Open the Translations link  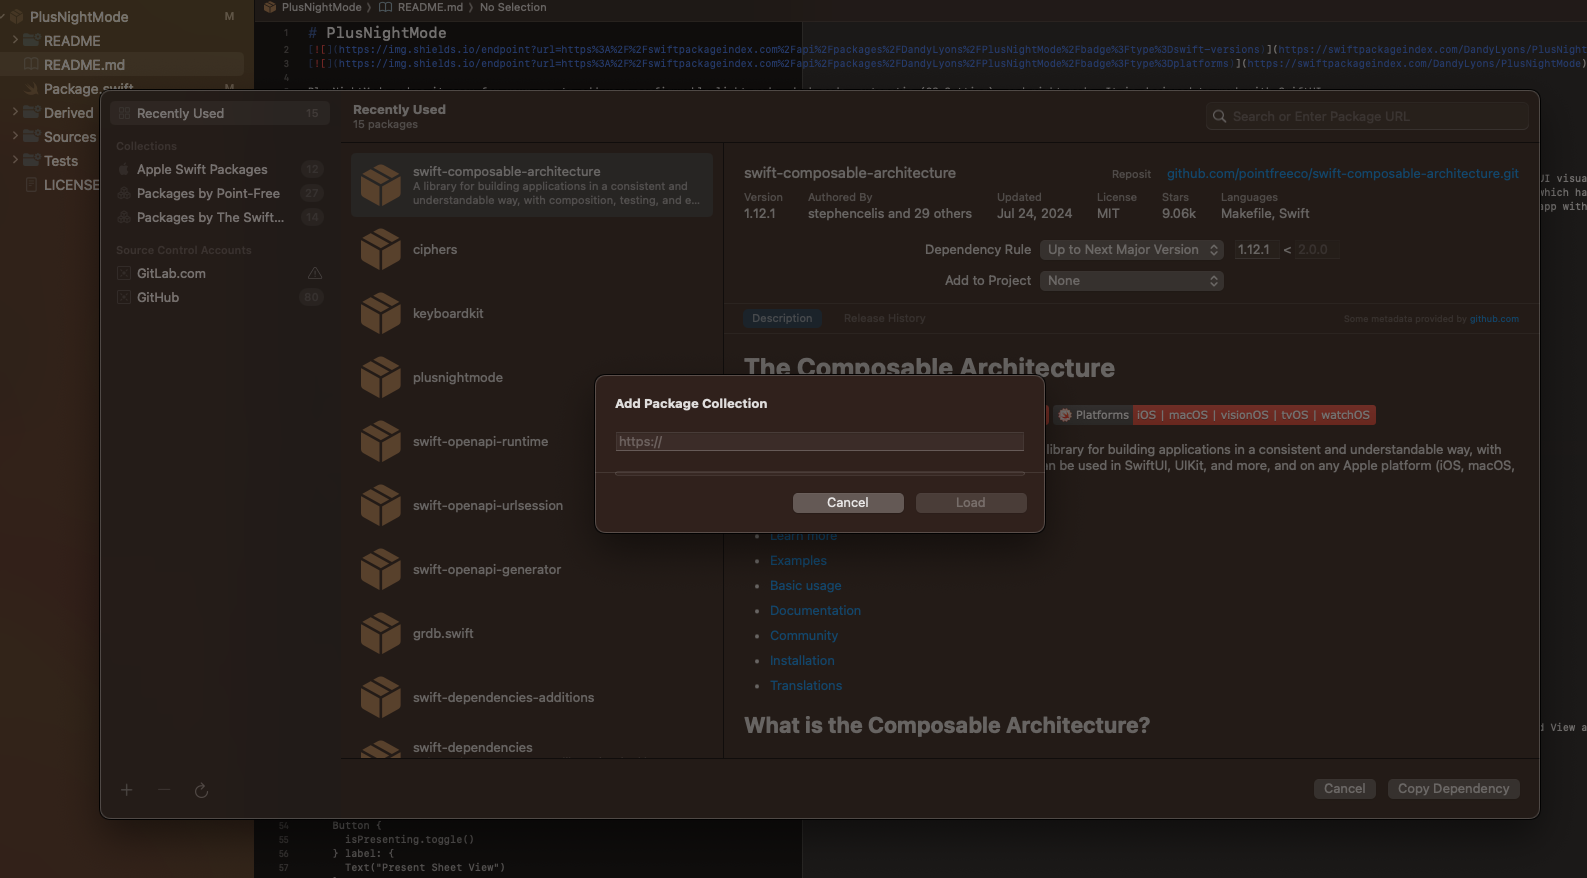pos(806,686)
